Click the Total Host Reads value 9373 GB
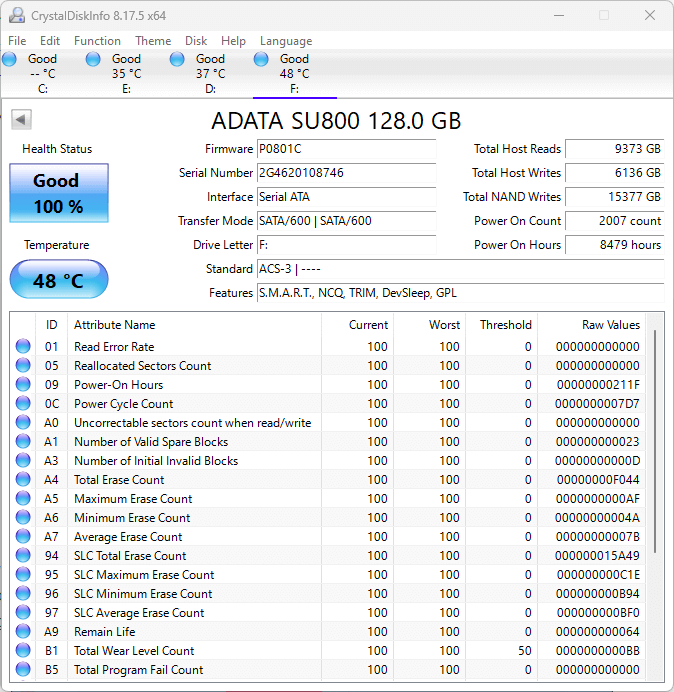This screenshot has width=674, height=692. (614, 149)
